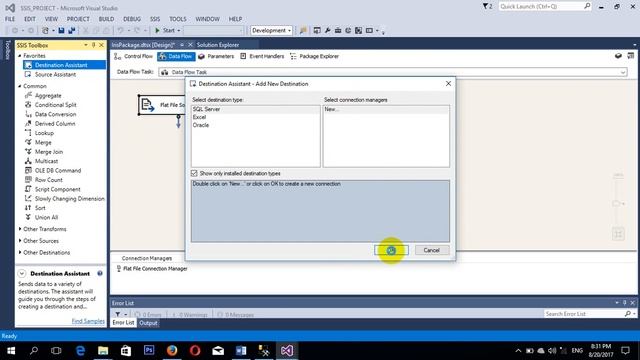Click the Sort transform icon
The width and height of the screenshot is (640, 360).
click(x=28, y=208)
